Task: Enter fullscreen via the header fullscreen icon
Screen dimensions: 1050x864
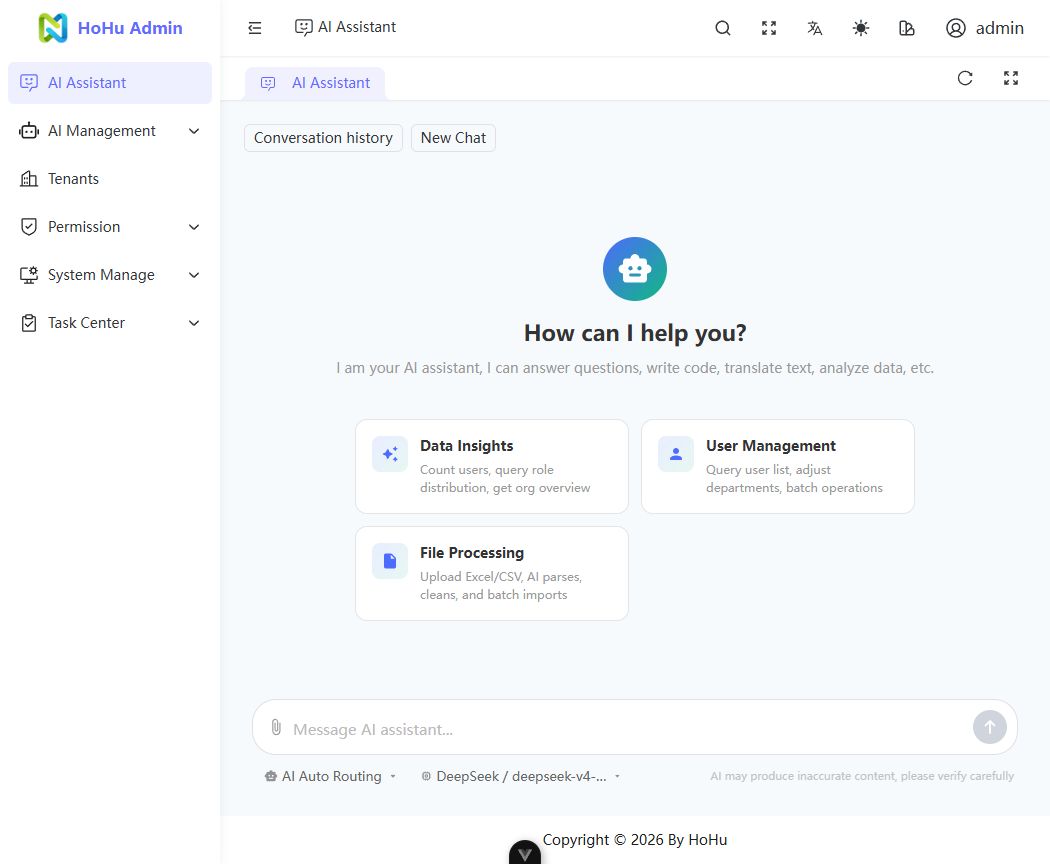Action: [x=769, y=27]
